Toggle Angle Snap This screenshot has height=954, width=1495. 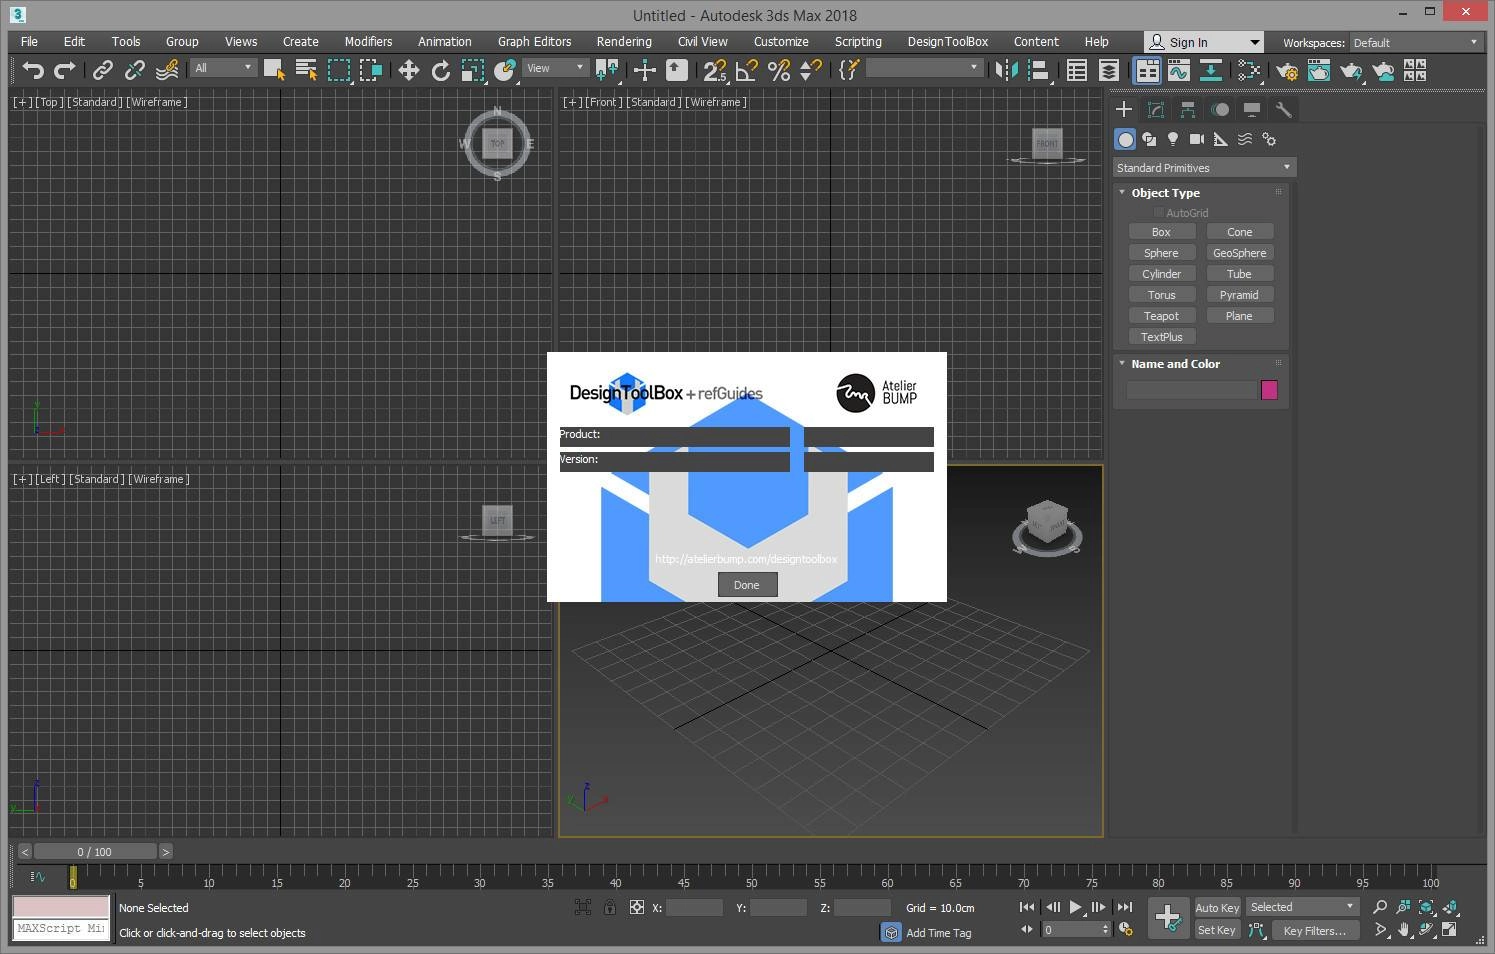[746, 70]
